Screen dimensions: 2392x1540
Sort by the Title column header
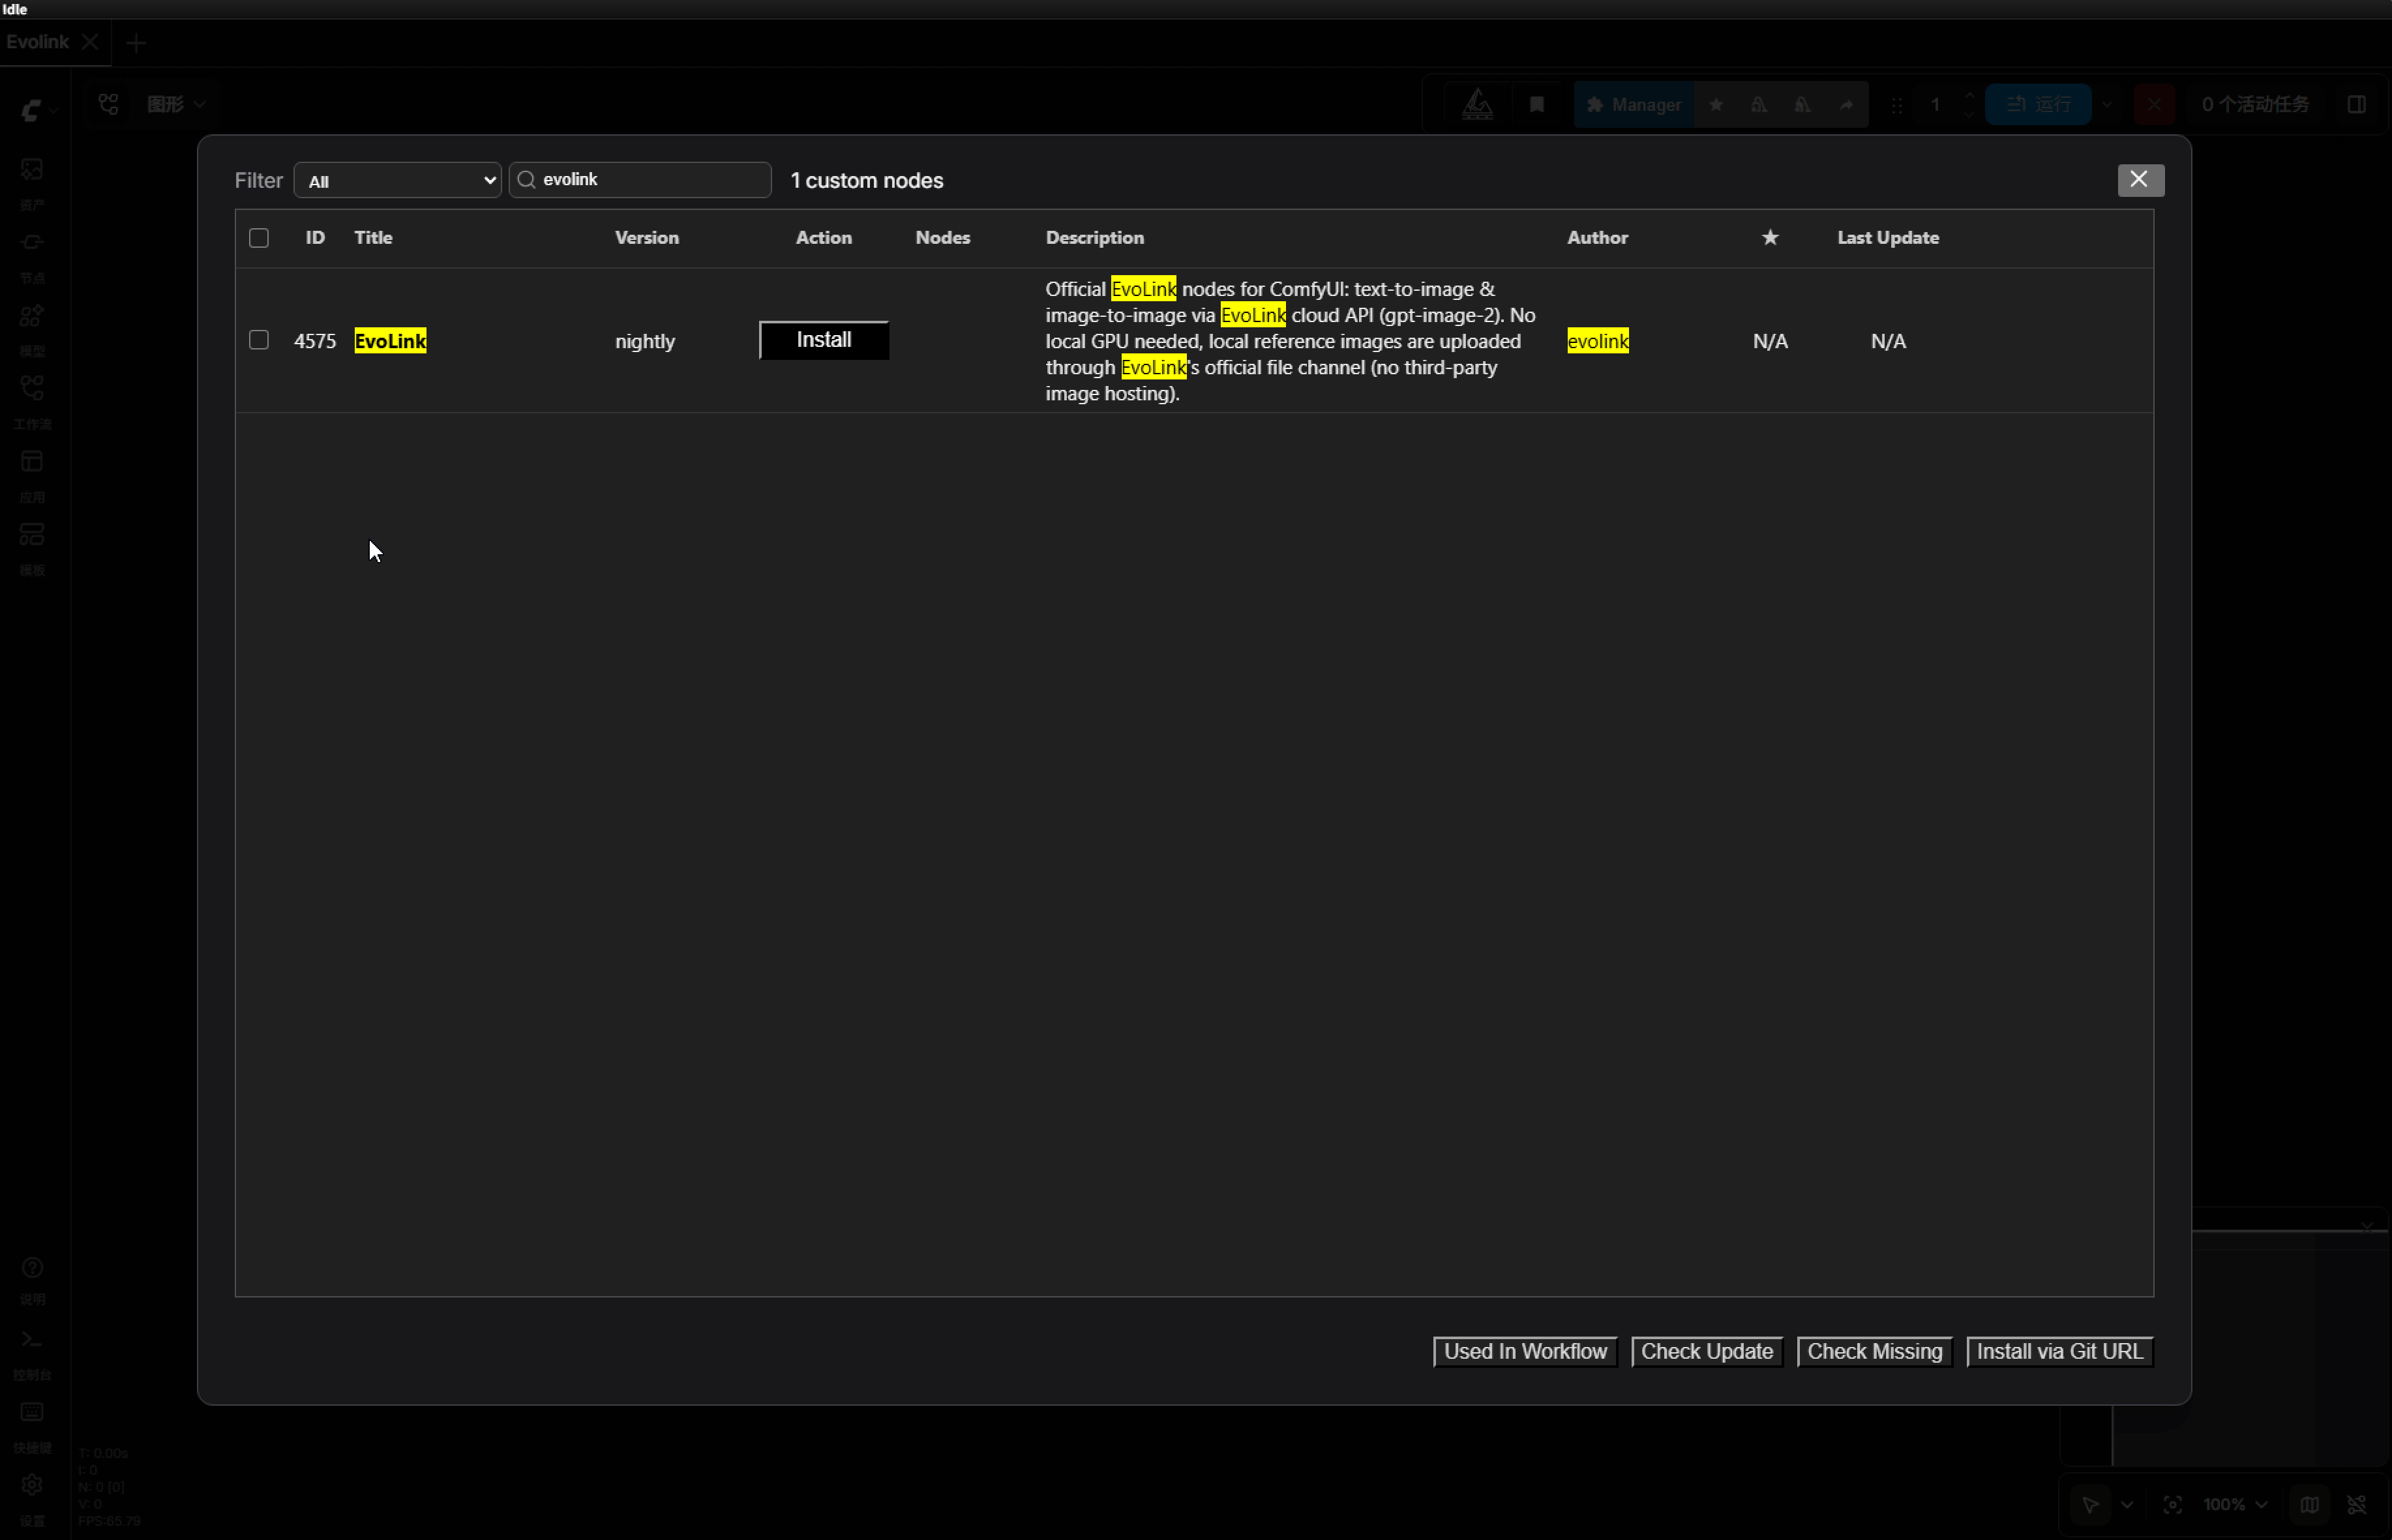(373, 238)
